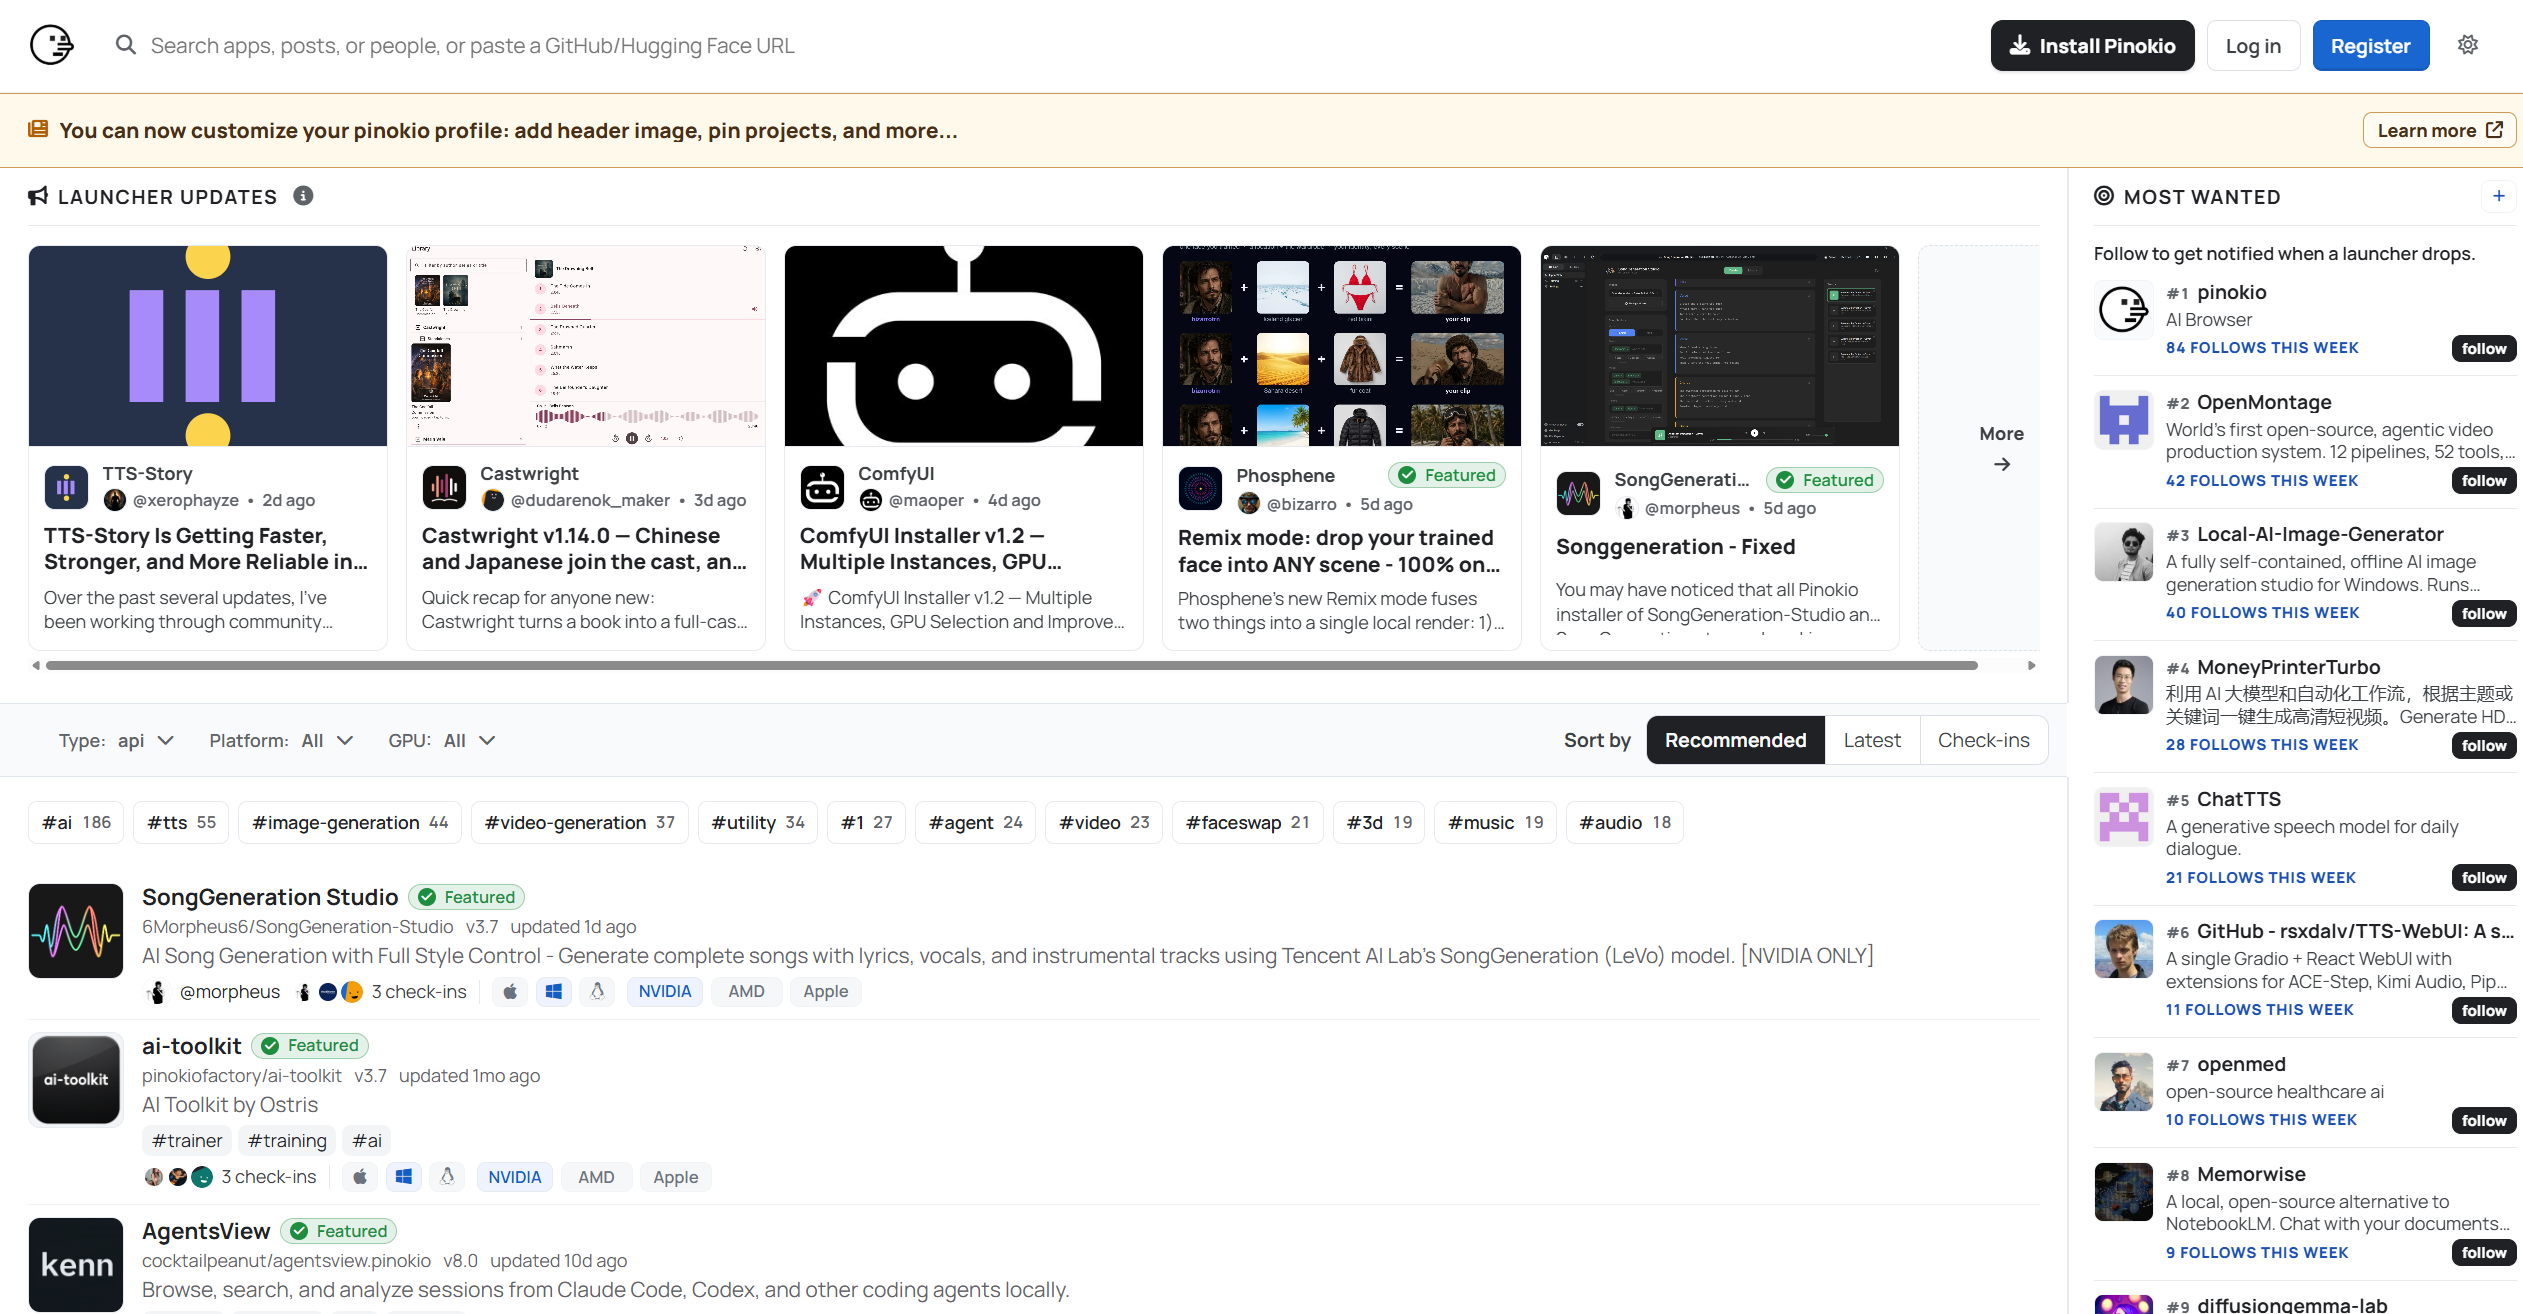Filter by #image-generation tag
The width and height of the screenshot is (2523, 1314).
click(350, 822)
